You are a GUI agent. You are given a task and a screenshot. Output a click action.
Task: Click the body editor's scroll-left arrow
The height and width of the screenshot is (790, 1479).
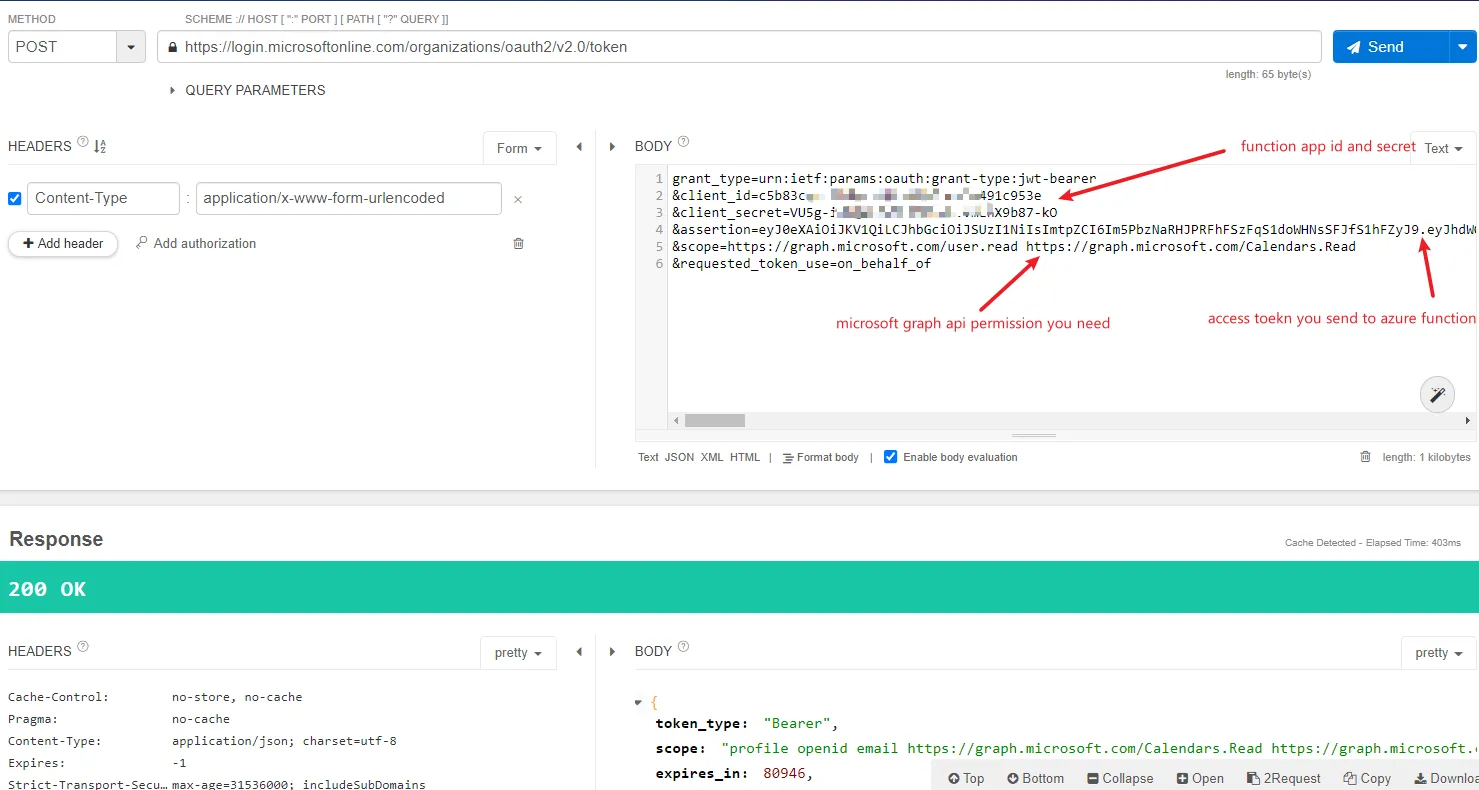675,421
